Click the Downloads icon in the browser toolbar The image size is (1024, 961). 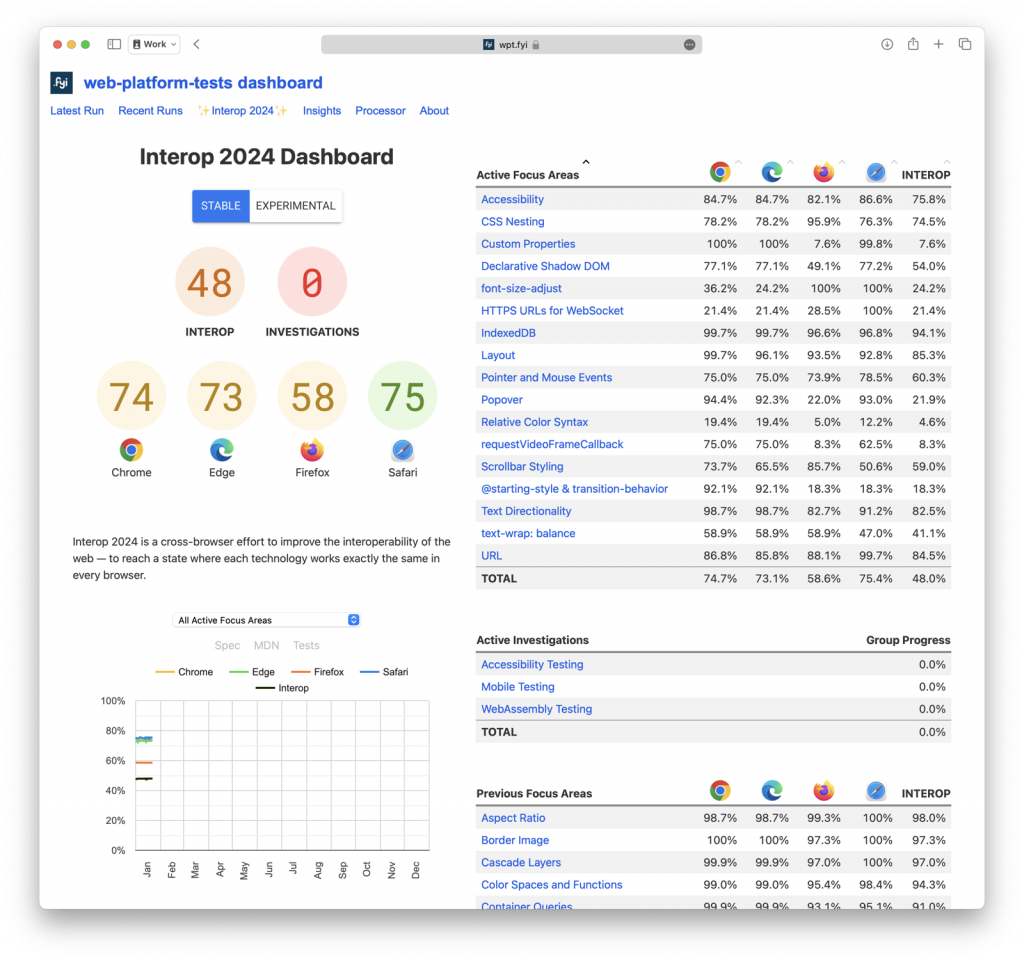click(886, 44)
